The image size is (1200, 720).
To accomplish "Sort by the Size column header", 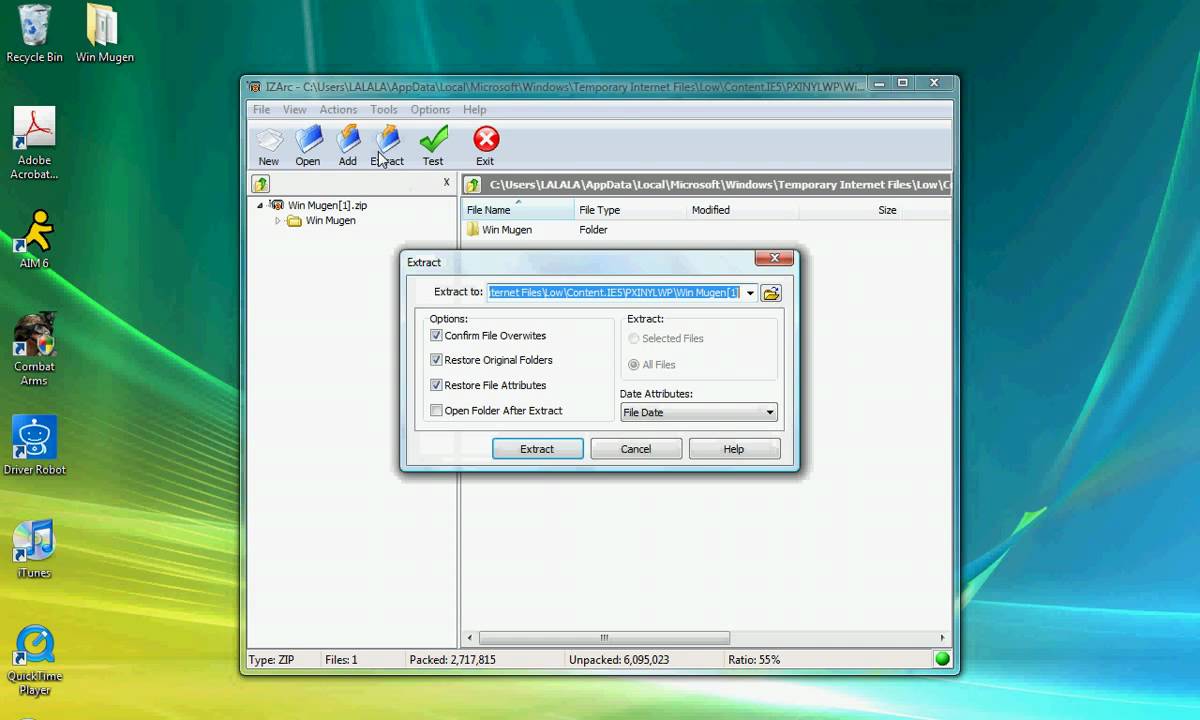I will pos(850,210).
